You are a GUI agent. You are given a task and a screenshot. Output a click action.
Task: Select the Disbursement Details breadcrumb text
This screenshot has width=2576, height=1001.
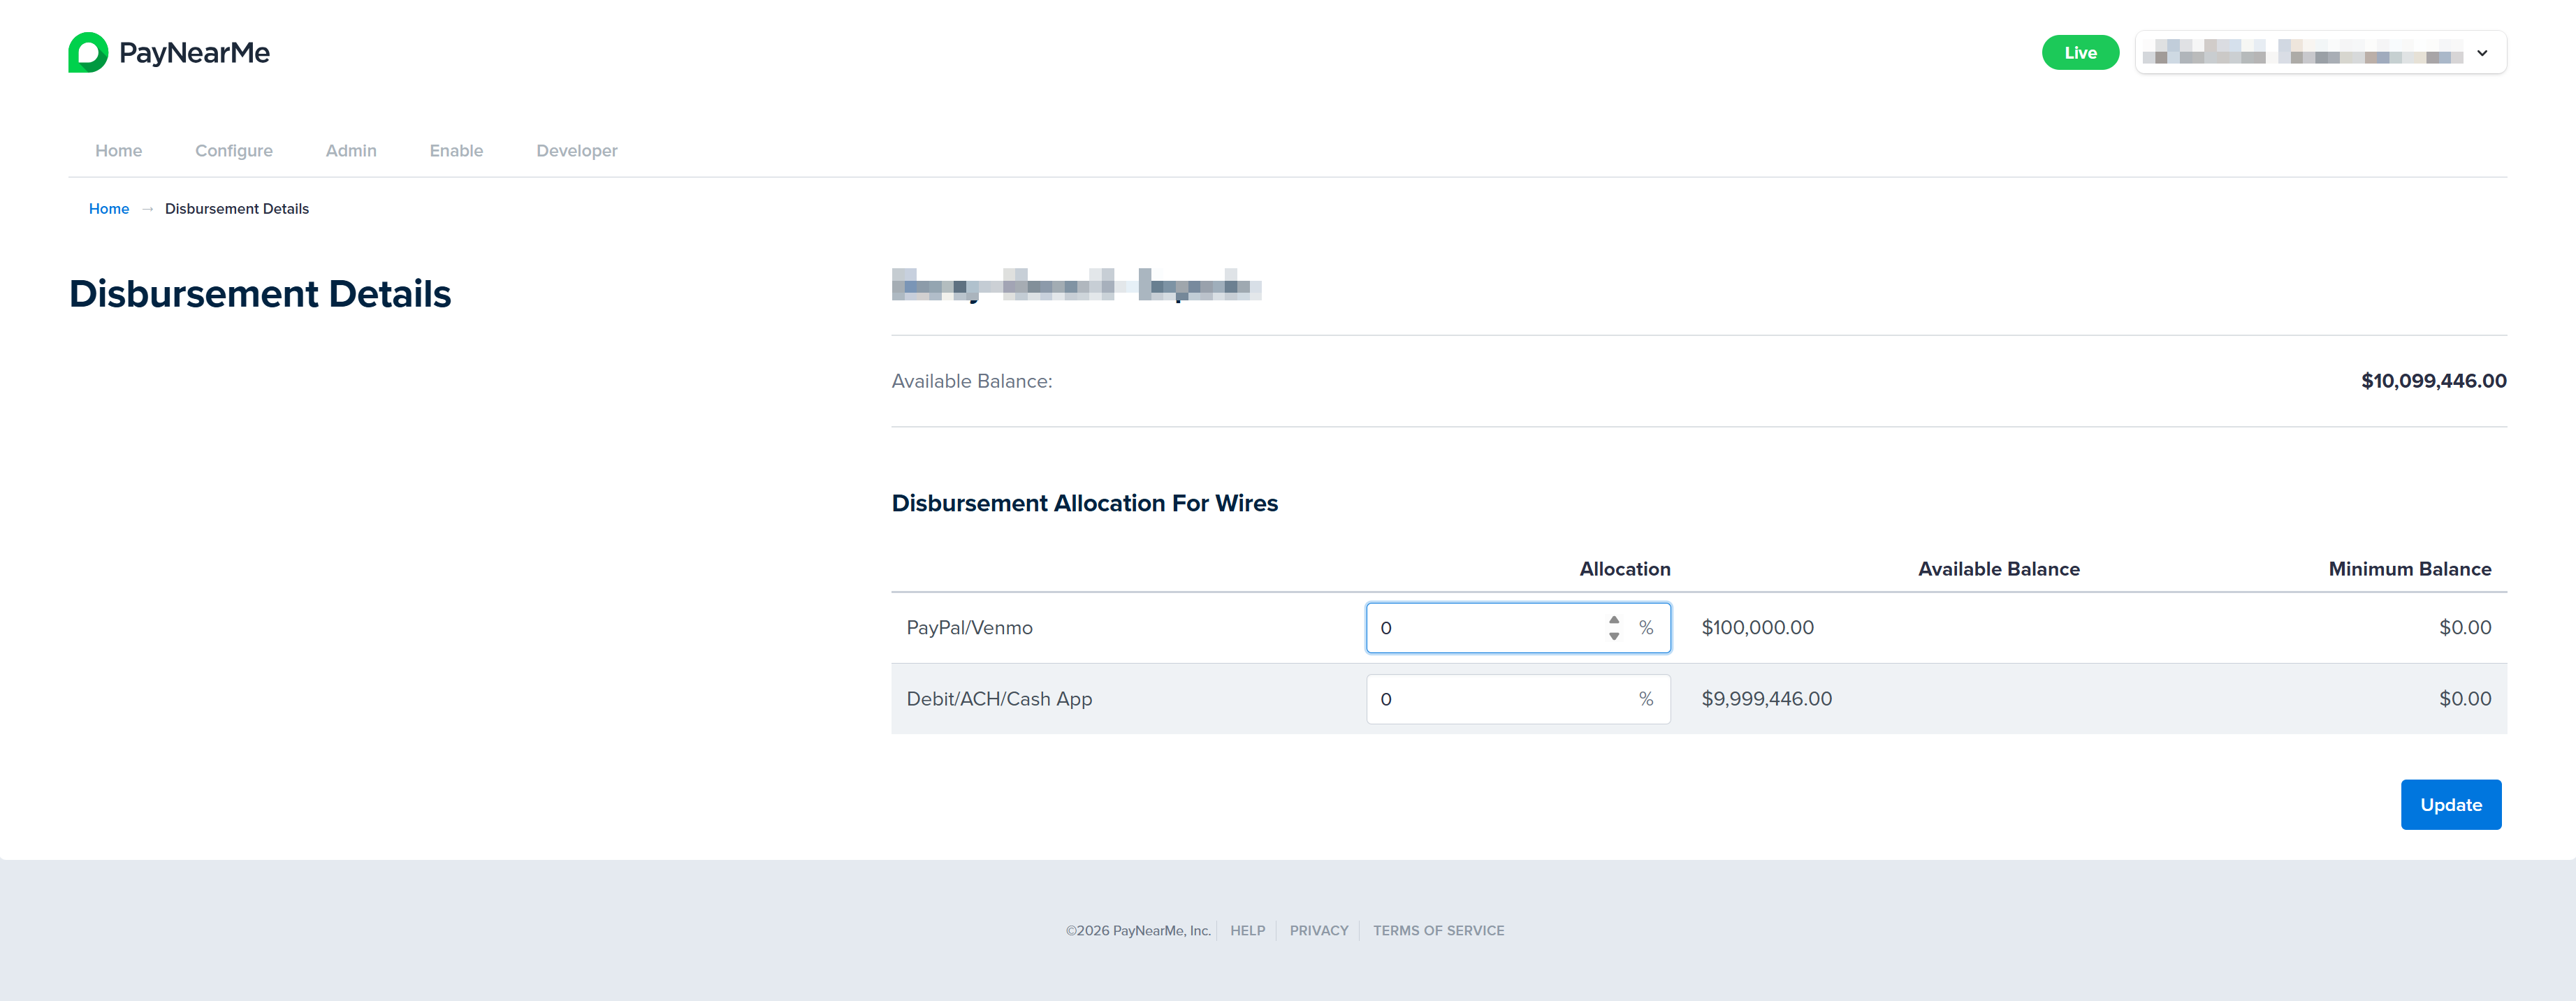coord(237,209)
